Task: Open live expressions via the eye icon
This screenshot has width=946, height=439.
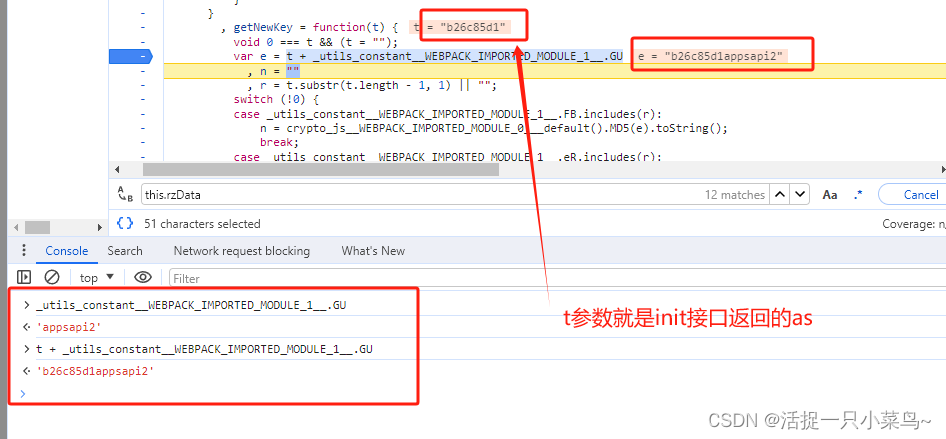Action: 143,277
